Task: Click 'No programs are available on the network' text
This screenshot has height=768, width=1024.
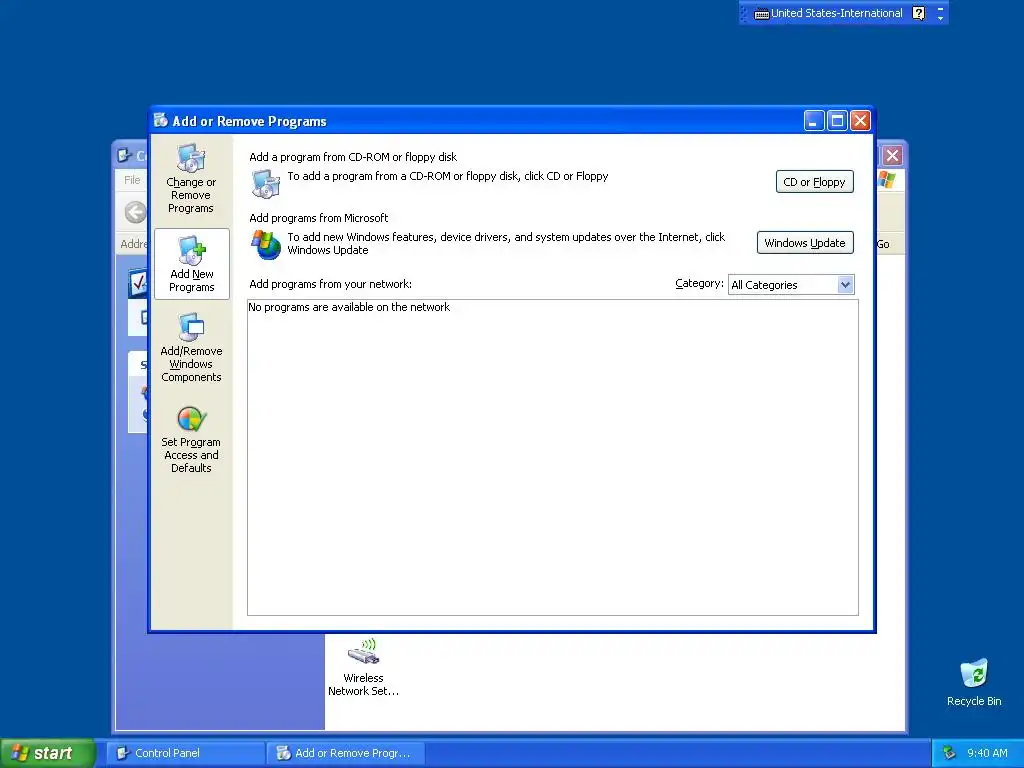Action: click(x=349, y=307)
